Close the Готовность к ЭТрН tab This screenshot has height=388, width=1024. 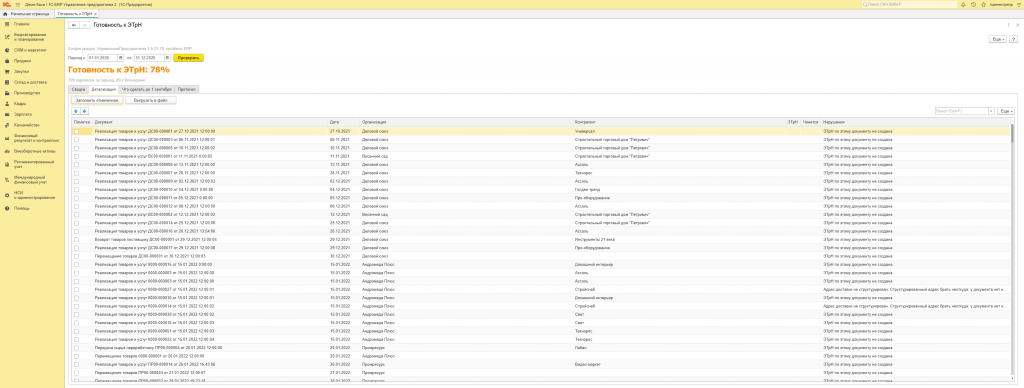[95, 13]
